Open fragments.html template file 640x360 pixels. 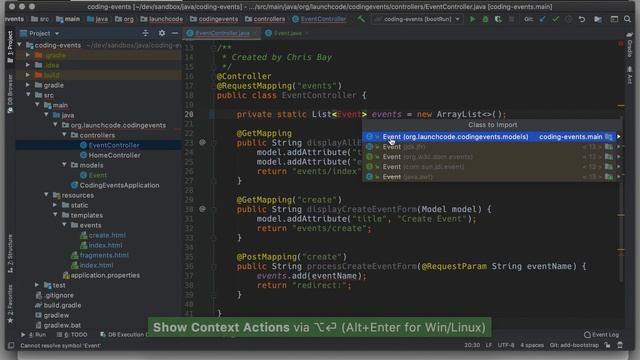(104, 255)
